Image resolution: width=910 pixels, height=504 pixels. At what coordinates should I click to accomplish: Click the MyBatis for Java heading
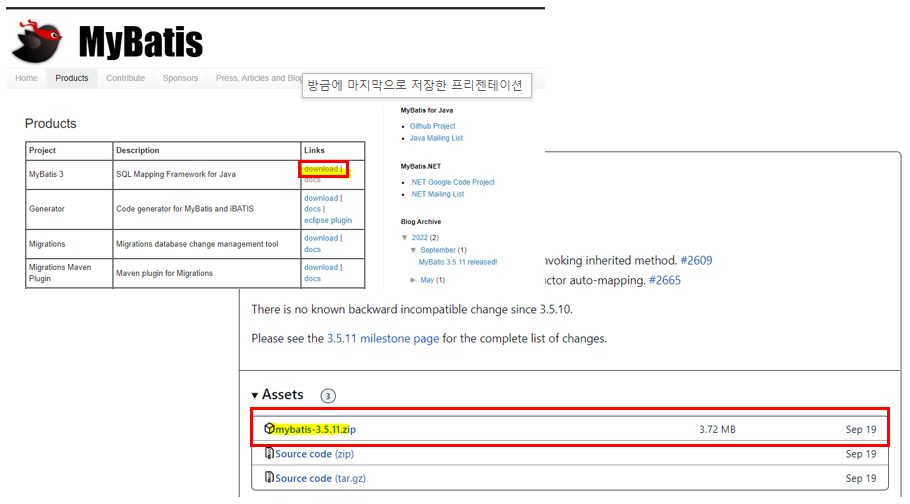(x=427, y=110)
